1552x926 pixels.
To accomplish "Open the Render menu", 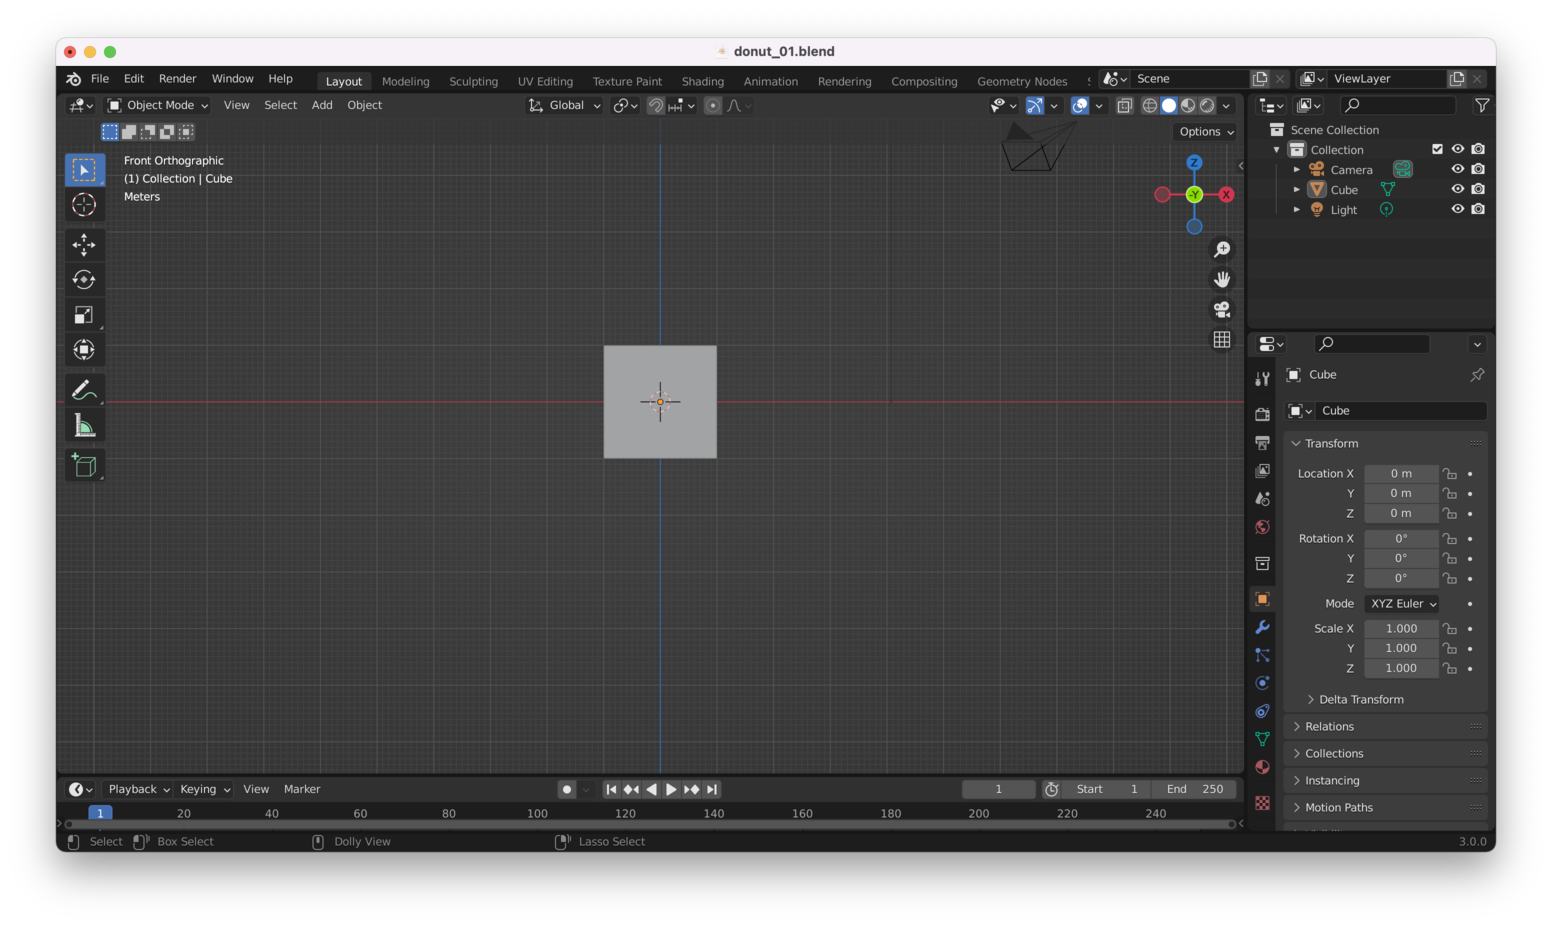I will pyautogui.click(x=177, y=79).
